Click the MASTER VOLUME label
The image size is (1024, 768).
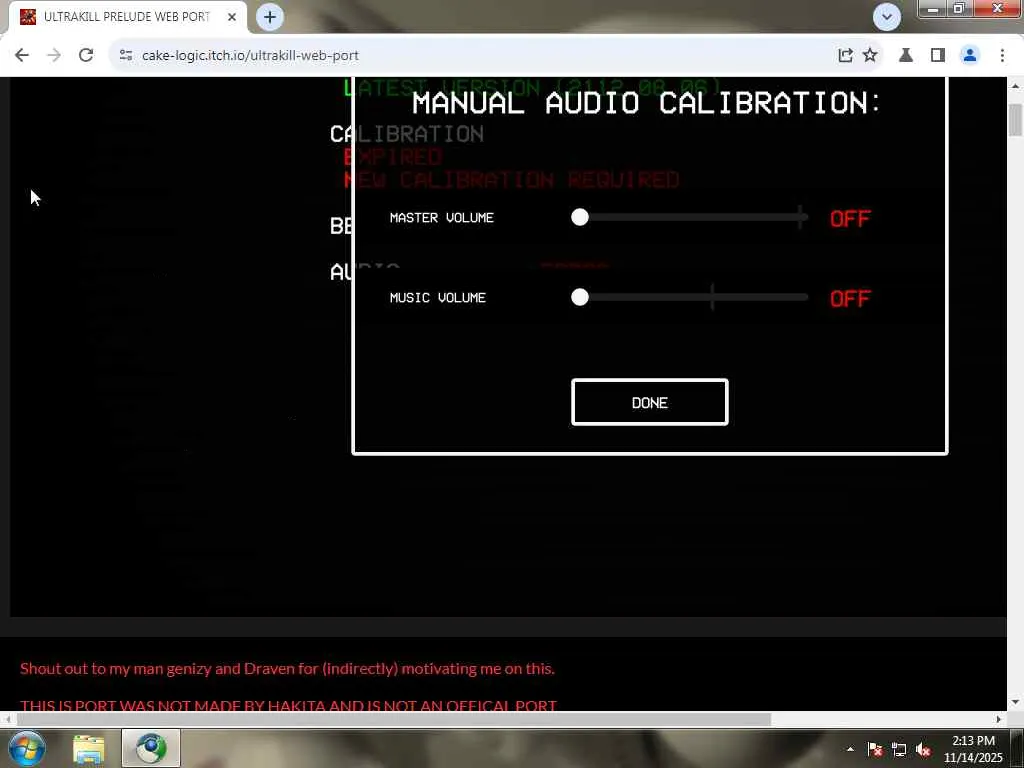pos(441,217)
